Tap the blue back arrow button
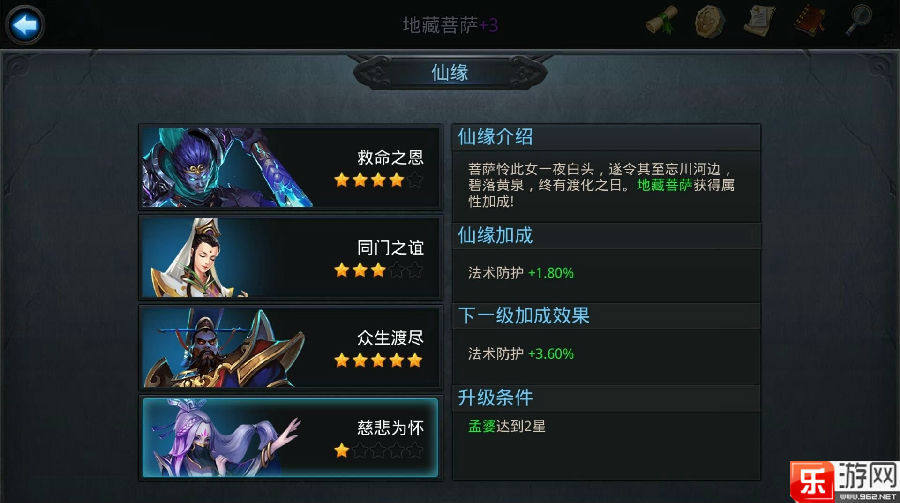 pos(25,25)
